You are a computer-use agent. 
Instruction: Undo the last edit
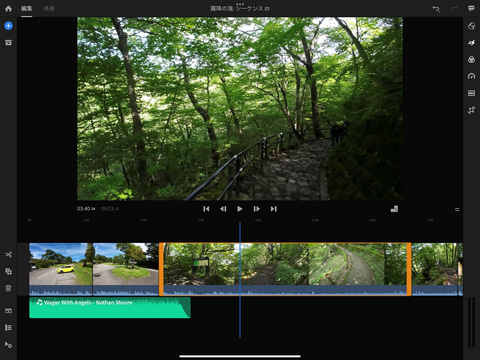(x=436, y=9)
